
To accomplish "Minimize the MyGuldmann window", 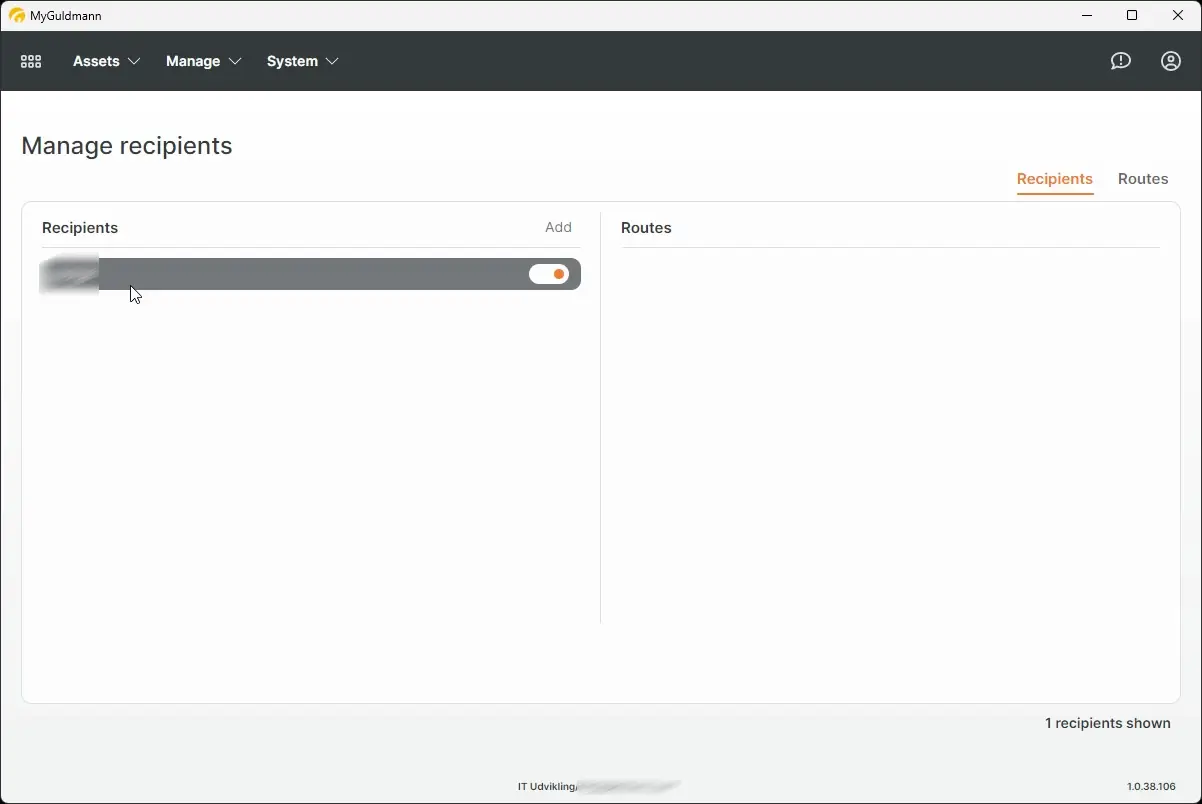I will pyautogui.click(x=1086, y=15).
